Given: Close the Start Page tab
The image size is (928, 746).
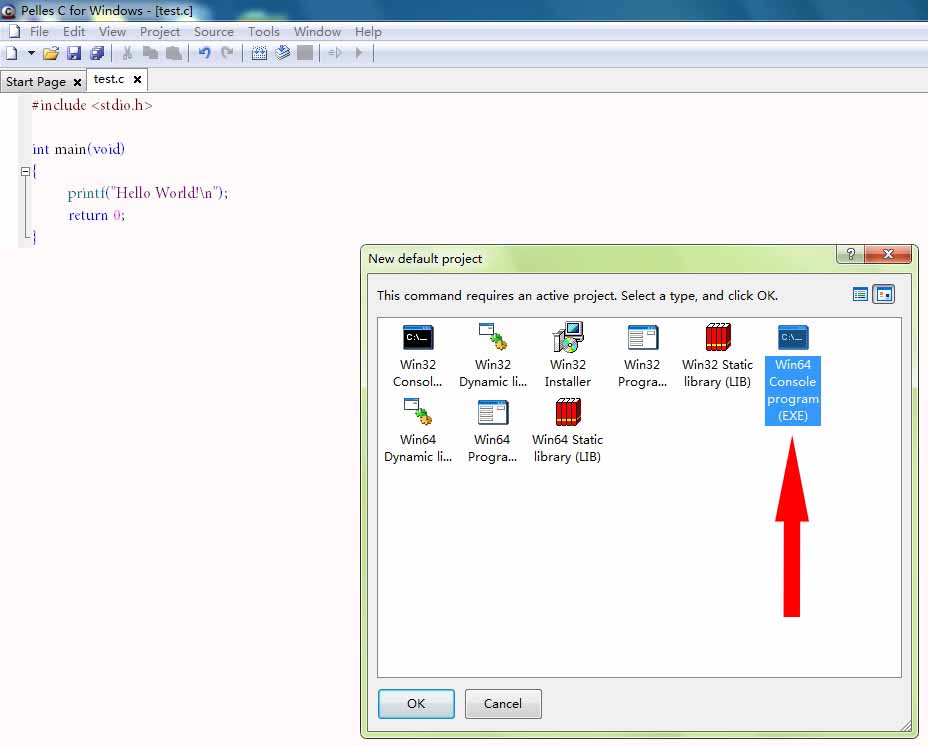Looking at the screenshot, I should [x=77, y=82].
